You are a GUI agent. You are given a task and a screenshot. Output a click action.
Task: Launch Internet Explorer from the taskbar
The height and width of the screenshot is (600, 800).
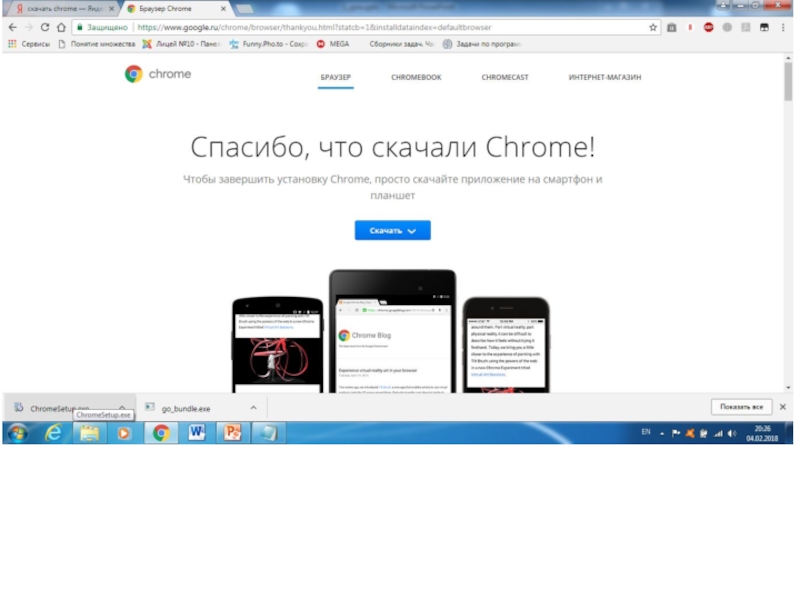coord(54,433)
